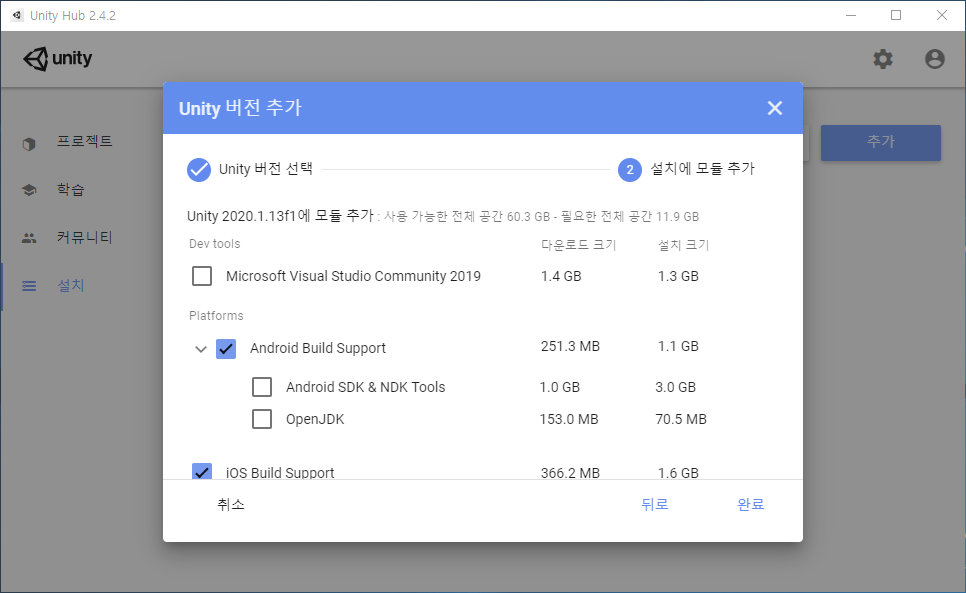Close the Unity 버전 추가 dialog
Image resolution: width=966 pixels, height=593 pixels.
[x=774, y=108]
